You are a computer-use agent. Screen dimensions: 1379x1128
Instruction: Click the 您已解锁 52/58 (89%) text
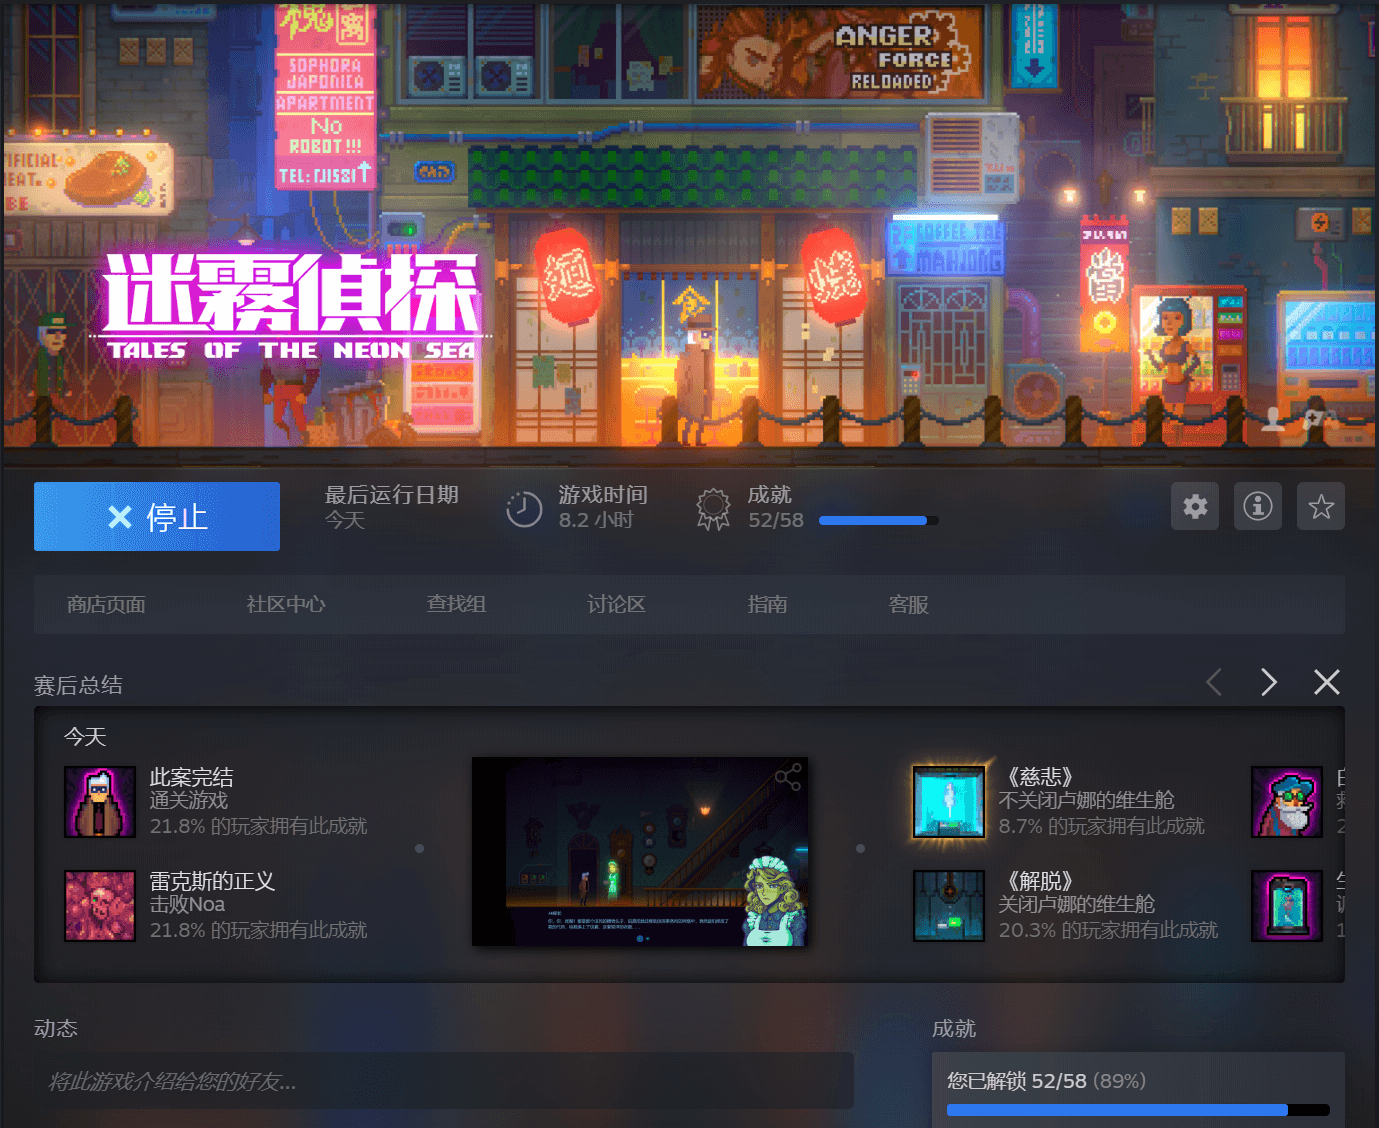coord(1047,1081)
